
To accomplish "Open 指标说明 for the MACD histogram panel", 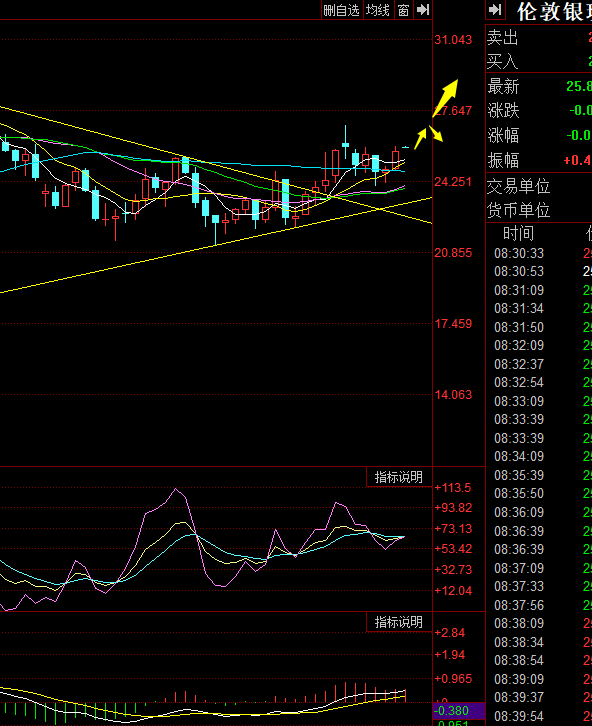I will [x=399, y=622].
